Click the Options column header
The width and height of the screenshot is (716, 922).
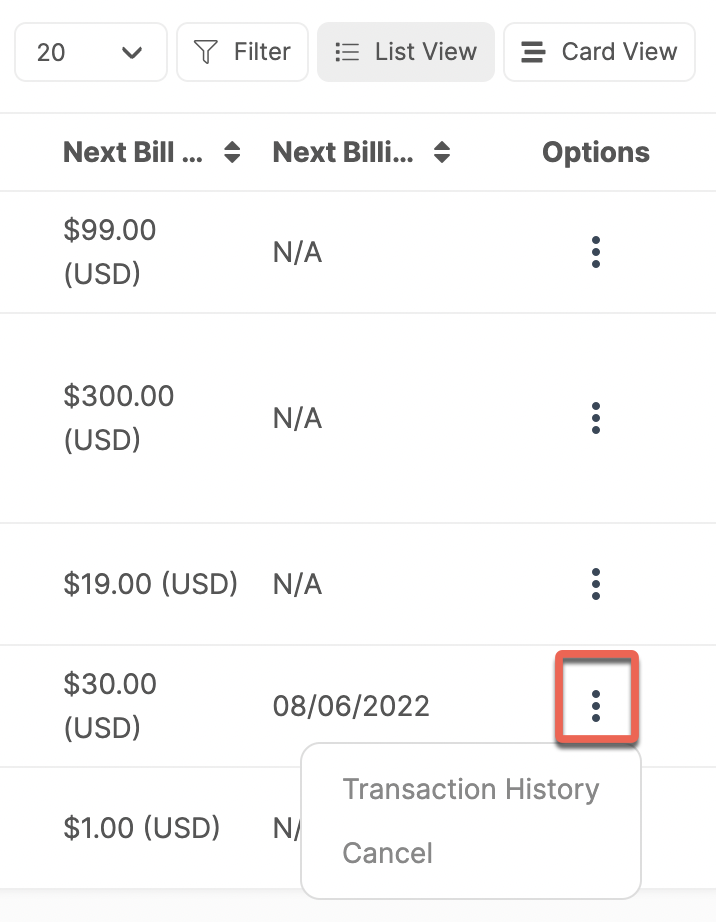pyautogui.click(x=595, y=152)
